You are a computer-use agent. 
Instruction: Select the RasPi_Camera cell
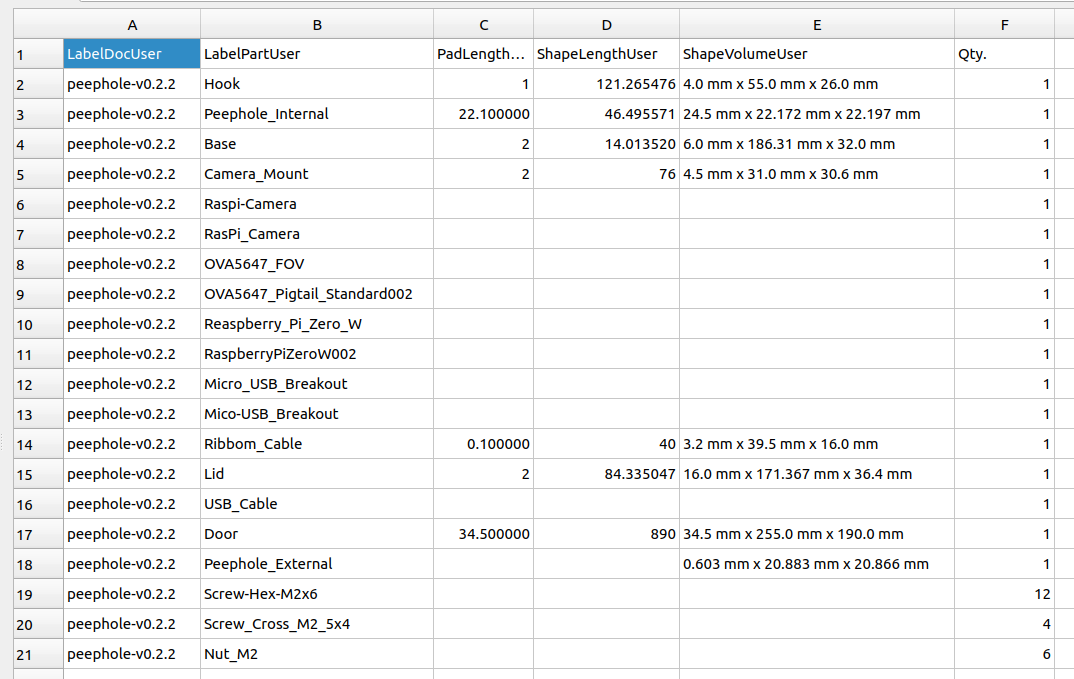[317, 234]
